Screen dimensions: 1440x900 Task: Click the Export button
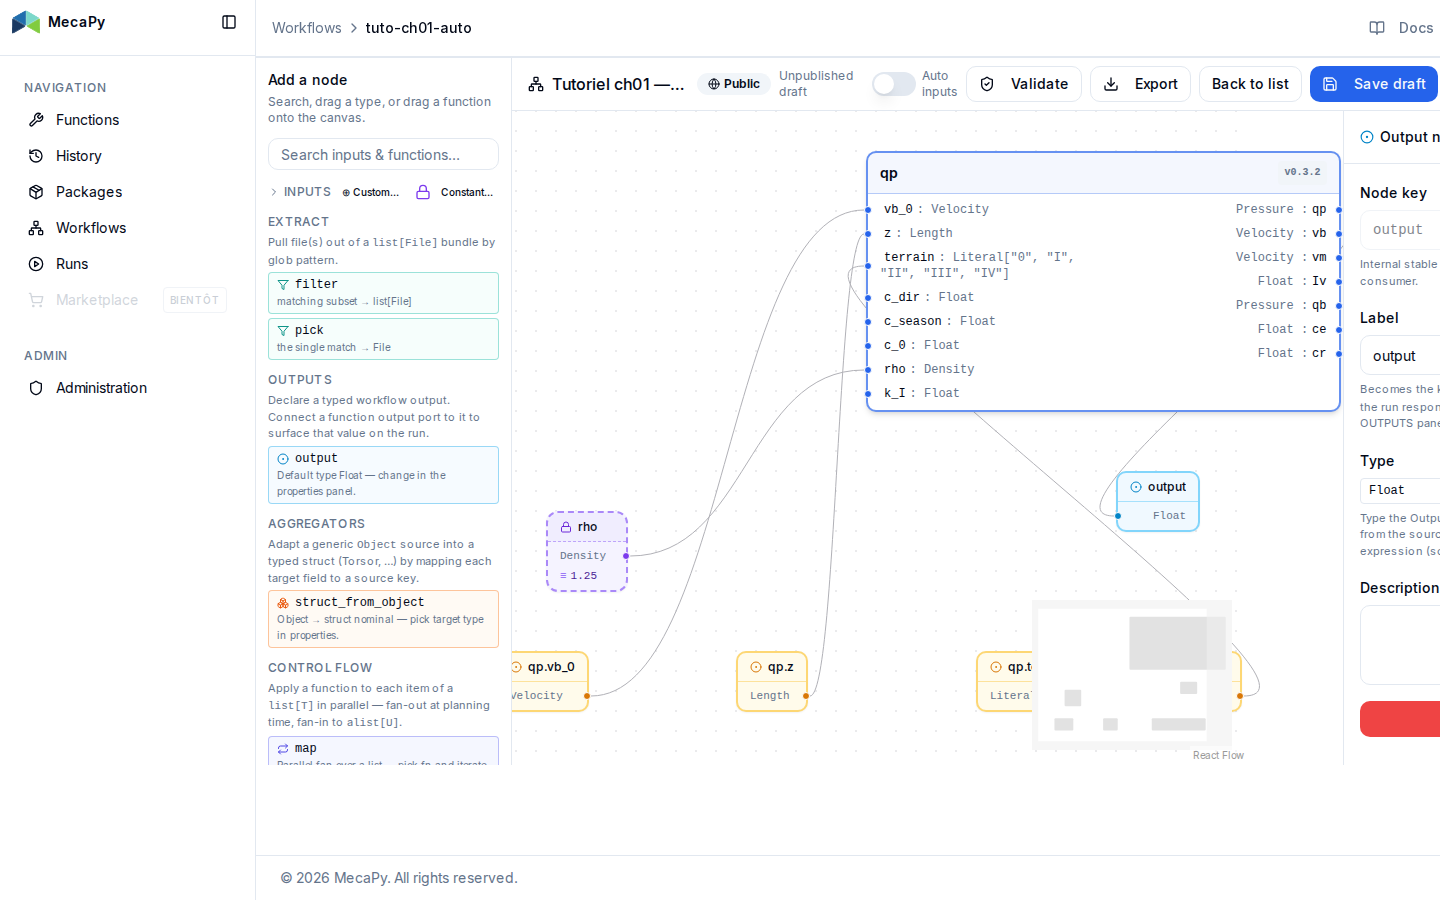(1140, 84)
